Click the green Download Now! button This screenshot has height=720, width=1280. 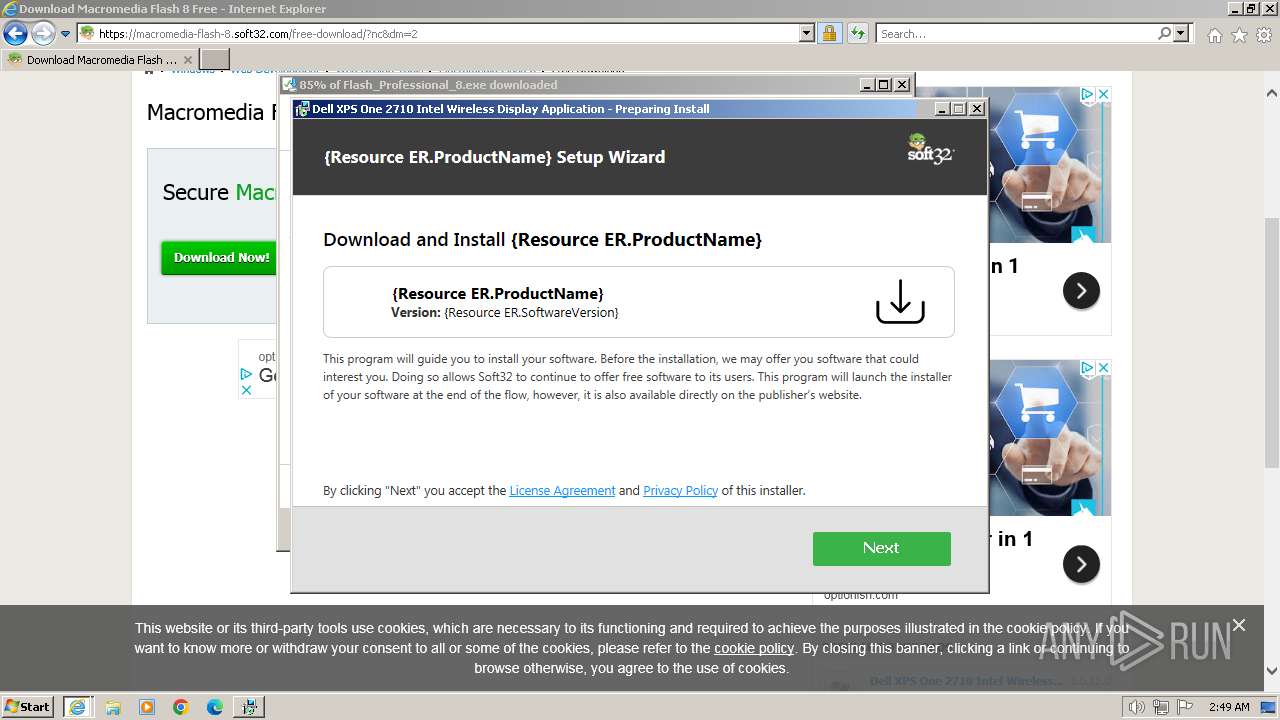[221, 257]
